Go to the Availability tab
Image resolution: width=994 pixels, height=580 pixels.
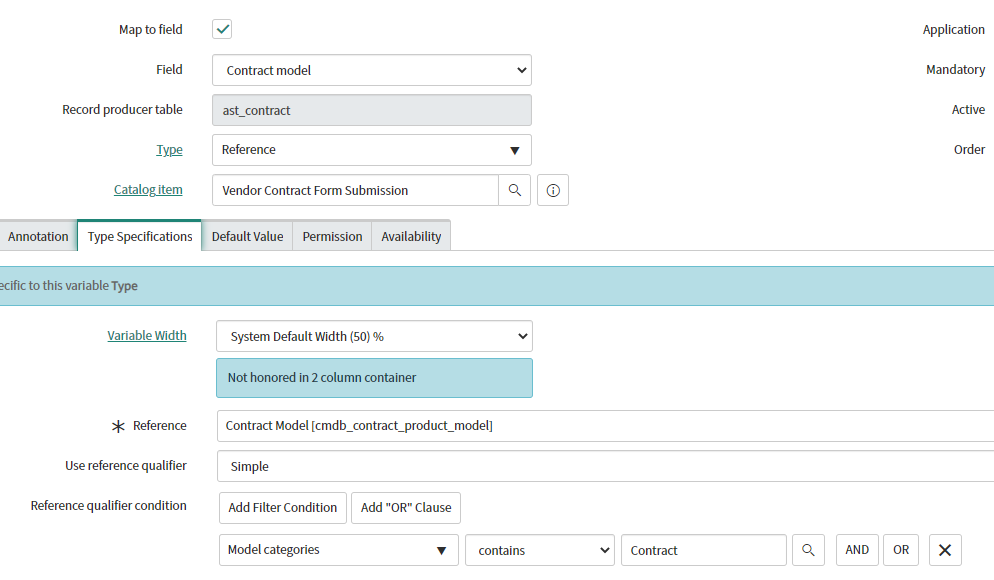411,237
